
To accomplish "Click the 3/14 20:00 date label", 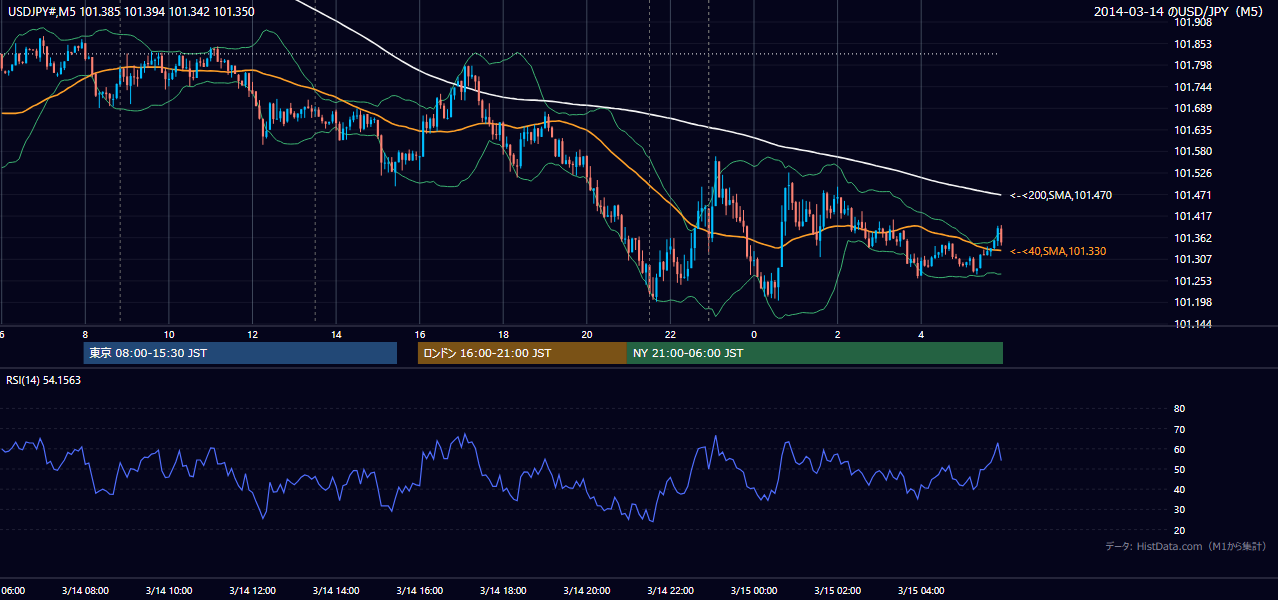I will click(x=587, y=590).
